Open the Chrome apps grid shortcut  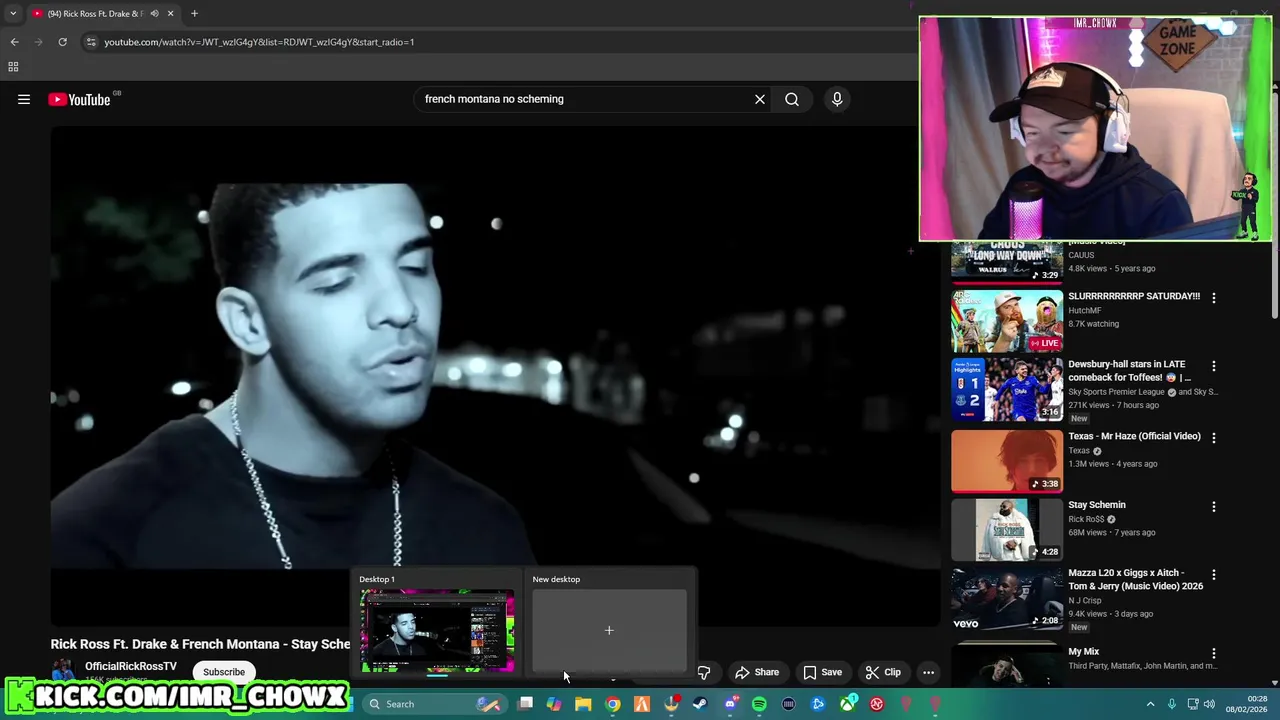[x=13, y=67]
